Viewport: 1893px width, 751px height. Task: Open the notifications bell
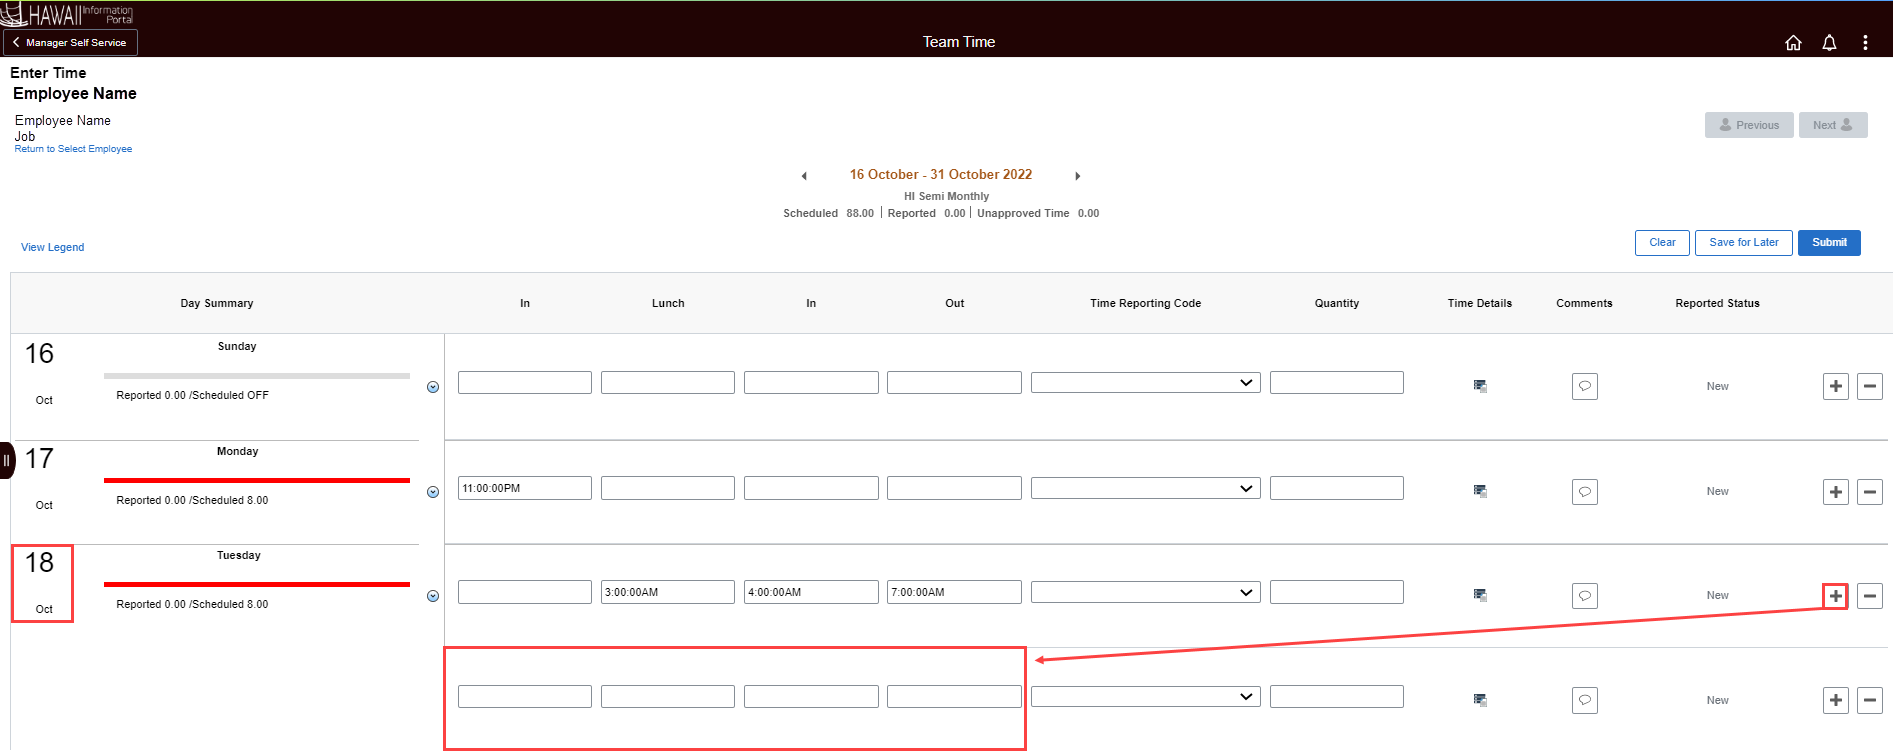[x=1829, y=42]
